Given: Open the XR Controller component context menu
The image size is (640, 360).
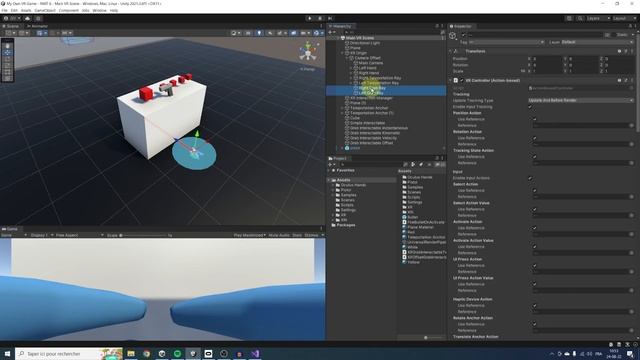Looking at the screenshot, I should [632, 80].
